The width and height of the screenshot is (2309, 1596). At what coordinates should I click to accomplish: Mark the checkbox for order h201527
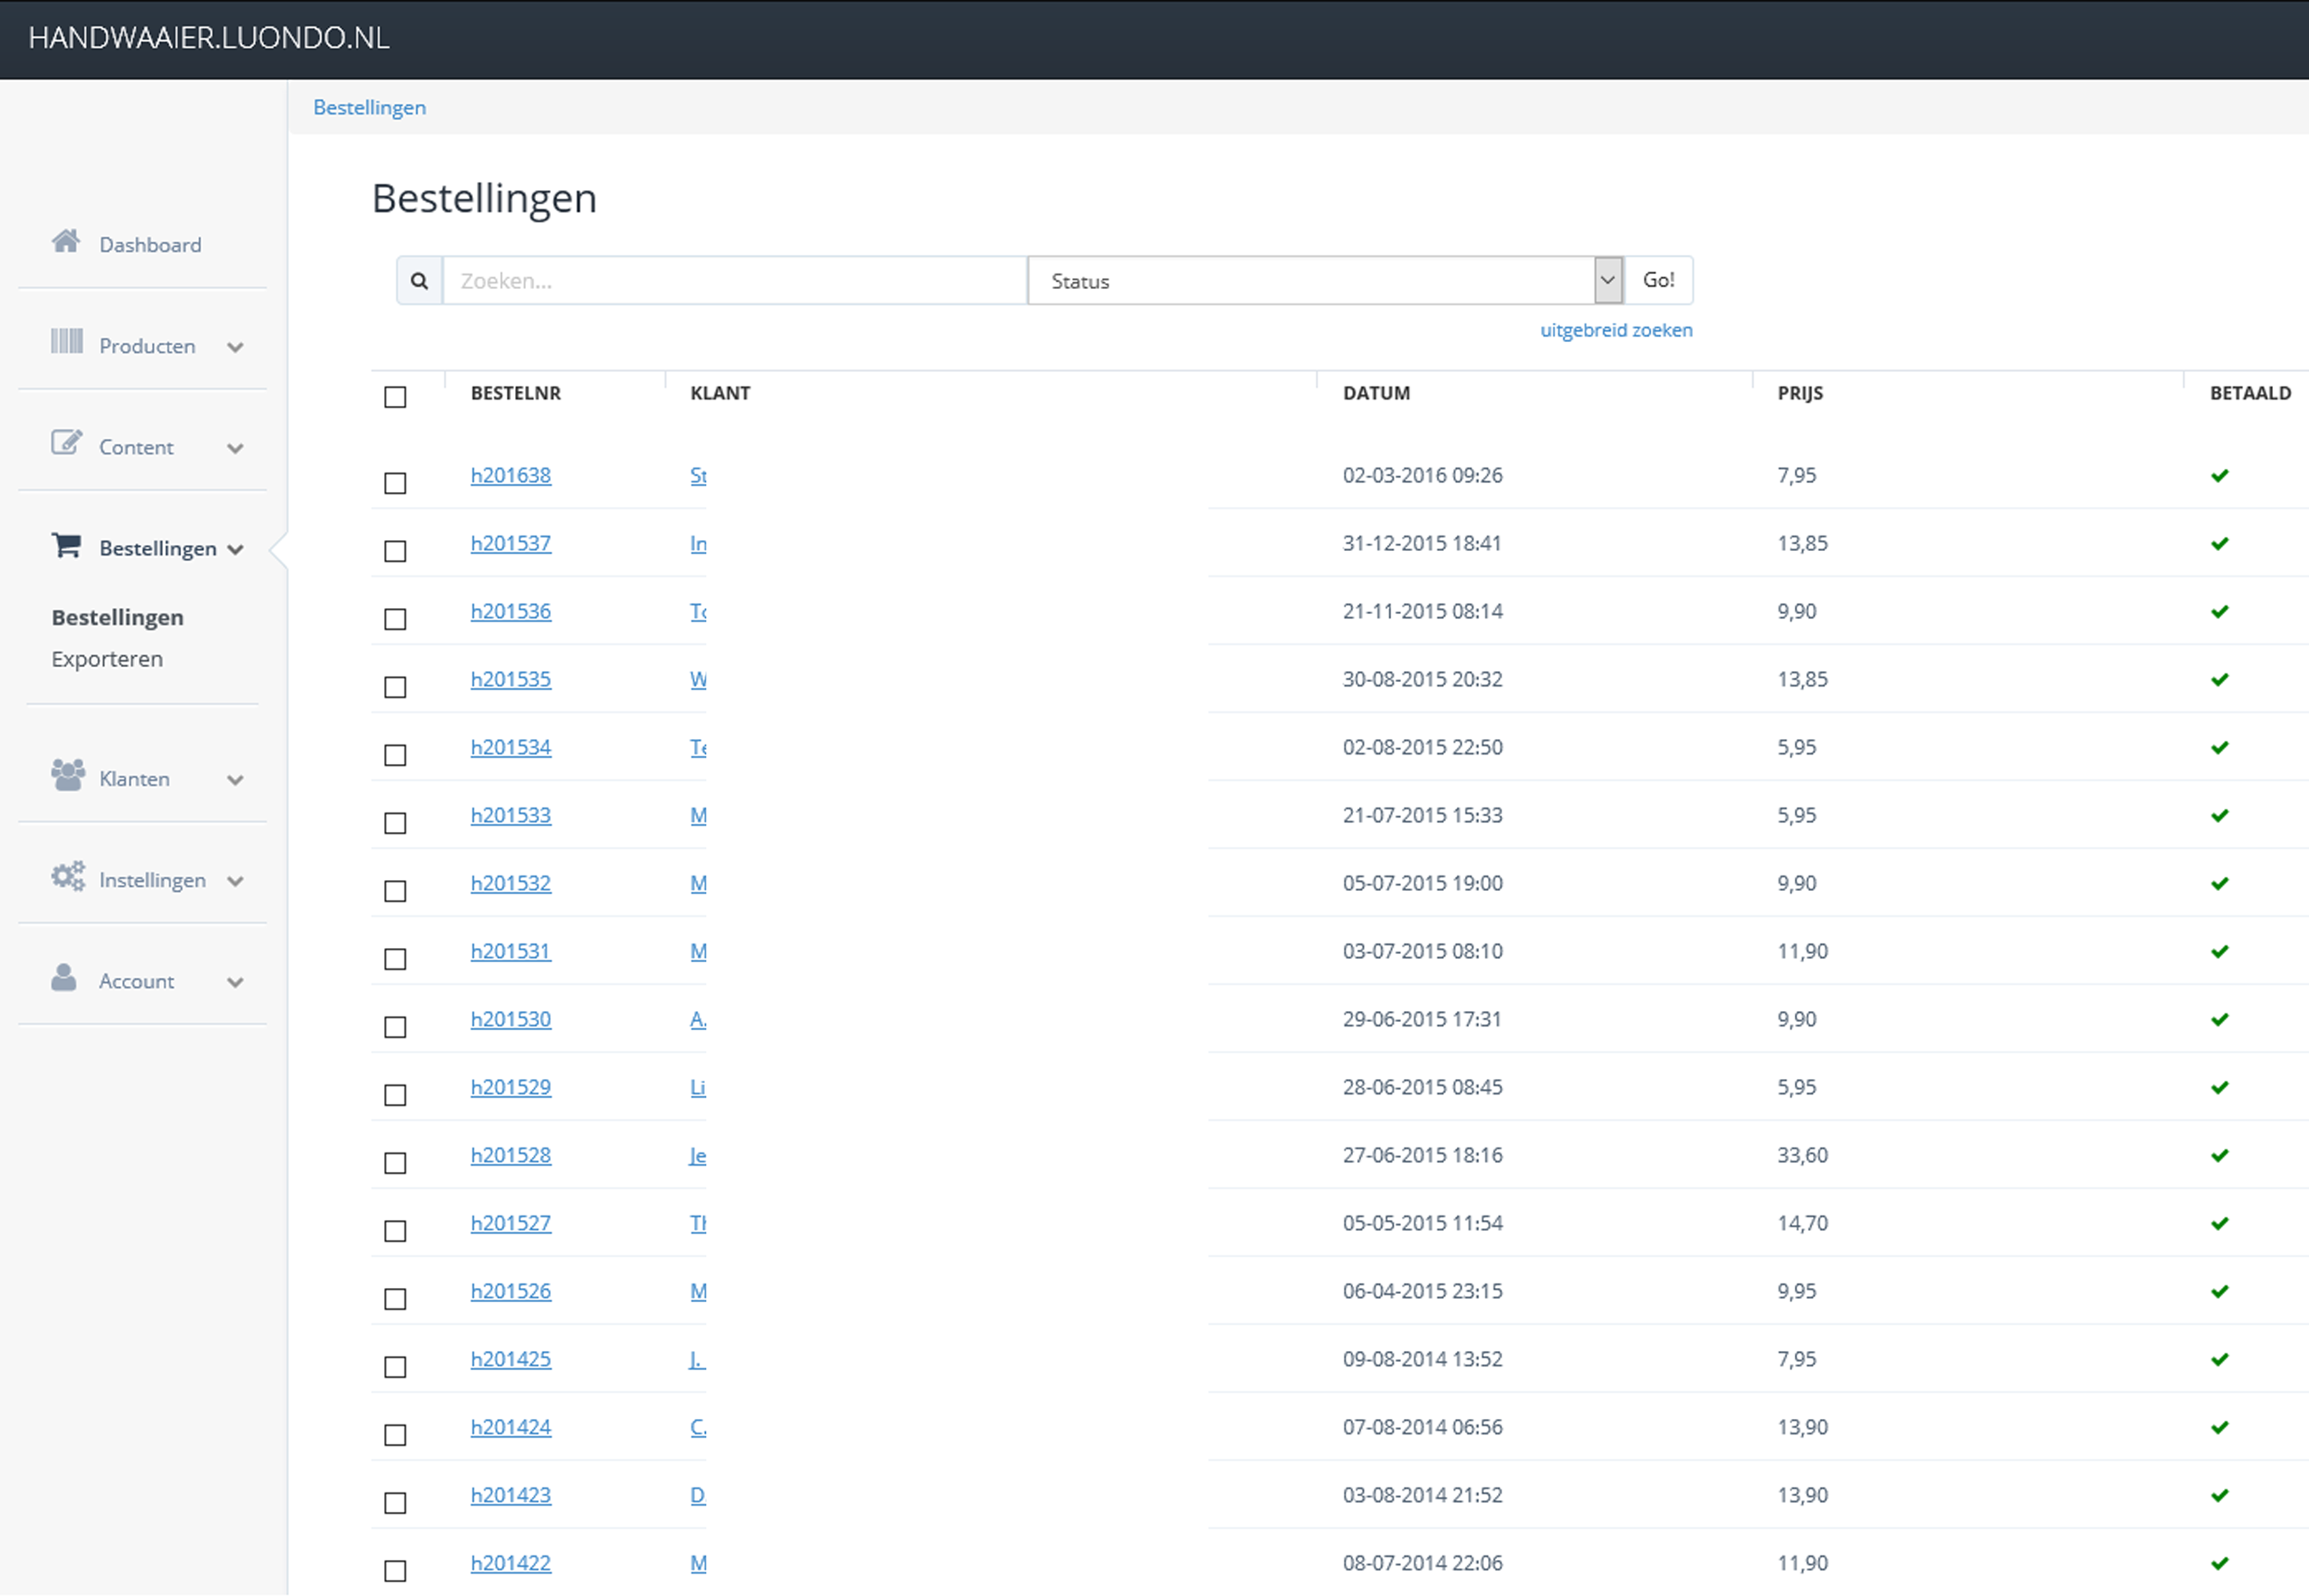[x=396, y=1232]
